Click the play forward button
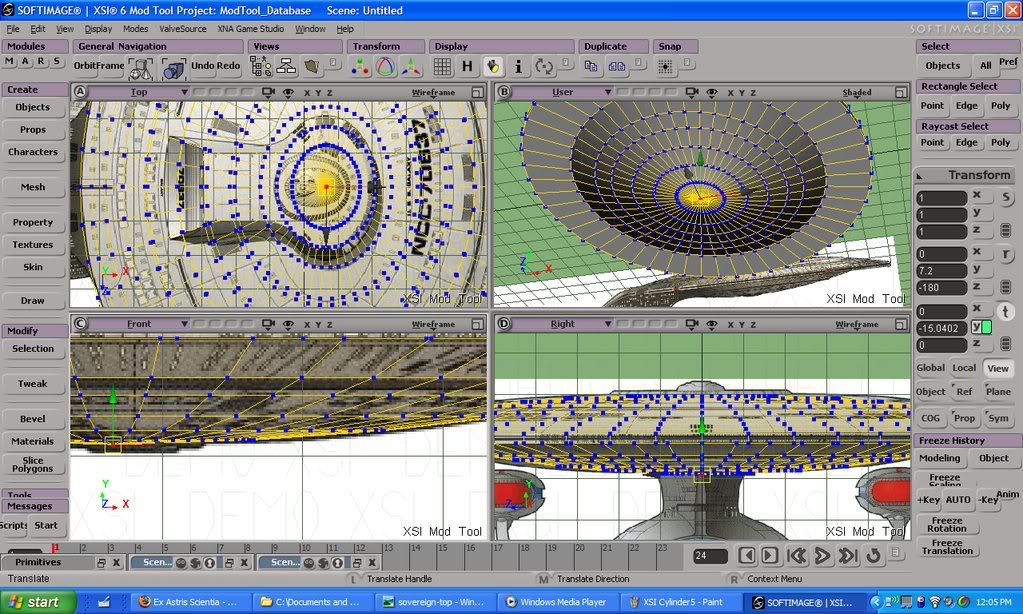The height and width of the screenshot is (614, 1023). click(x=823, y=556)
